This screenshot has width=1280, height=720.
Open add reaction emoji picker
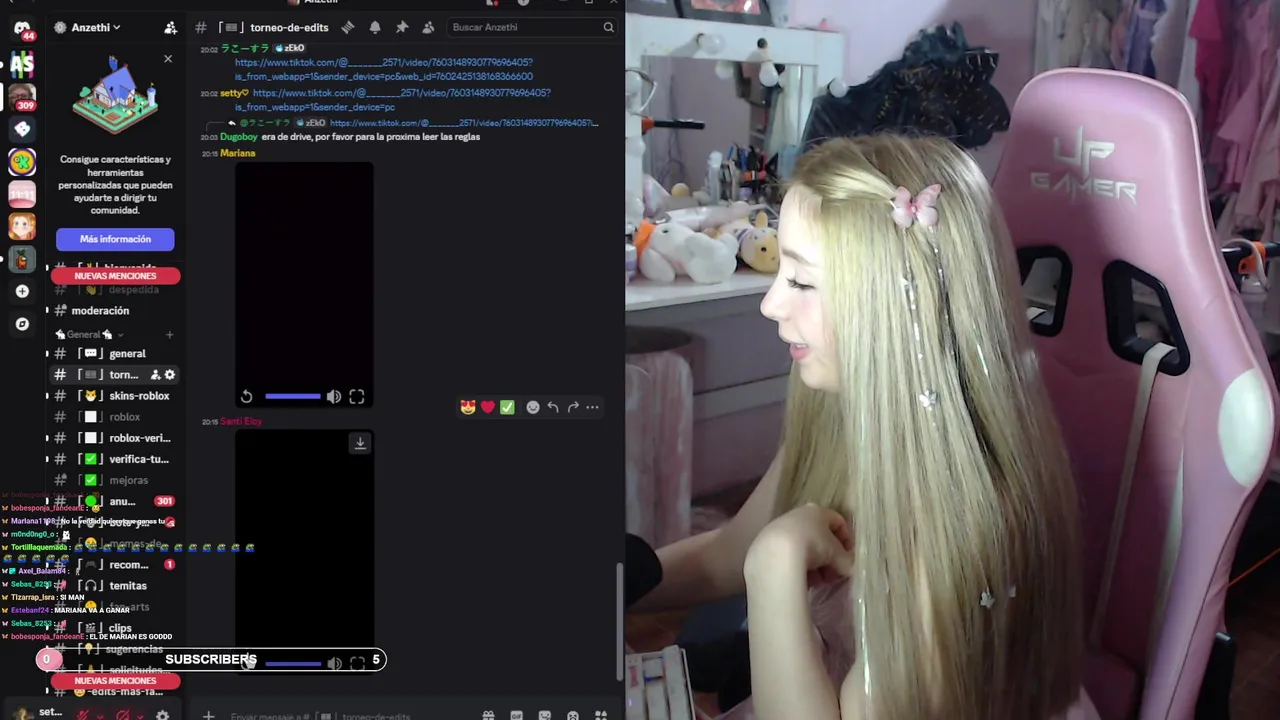click(533, 407)
